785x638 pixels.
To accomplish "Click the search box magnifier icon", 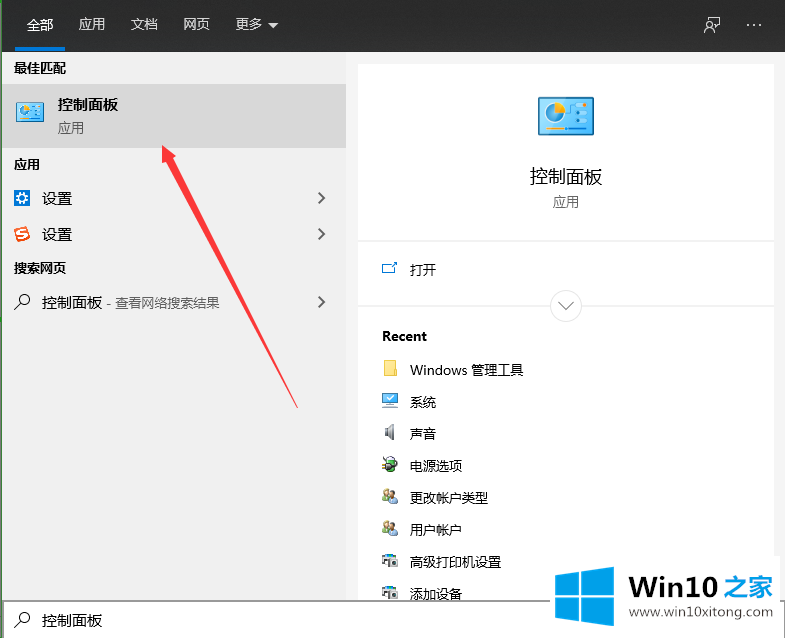I will (22, 620).
